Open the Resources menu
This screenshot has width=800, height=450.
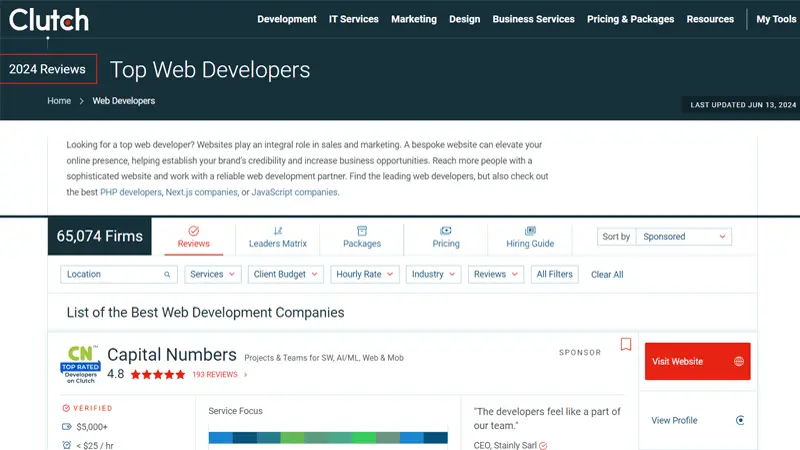click(710, 19)
